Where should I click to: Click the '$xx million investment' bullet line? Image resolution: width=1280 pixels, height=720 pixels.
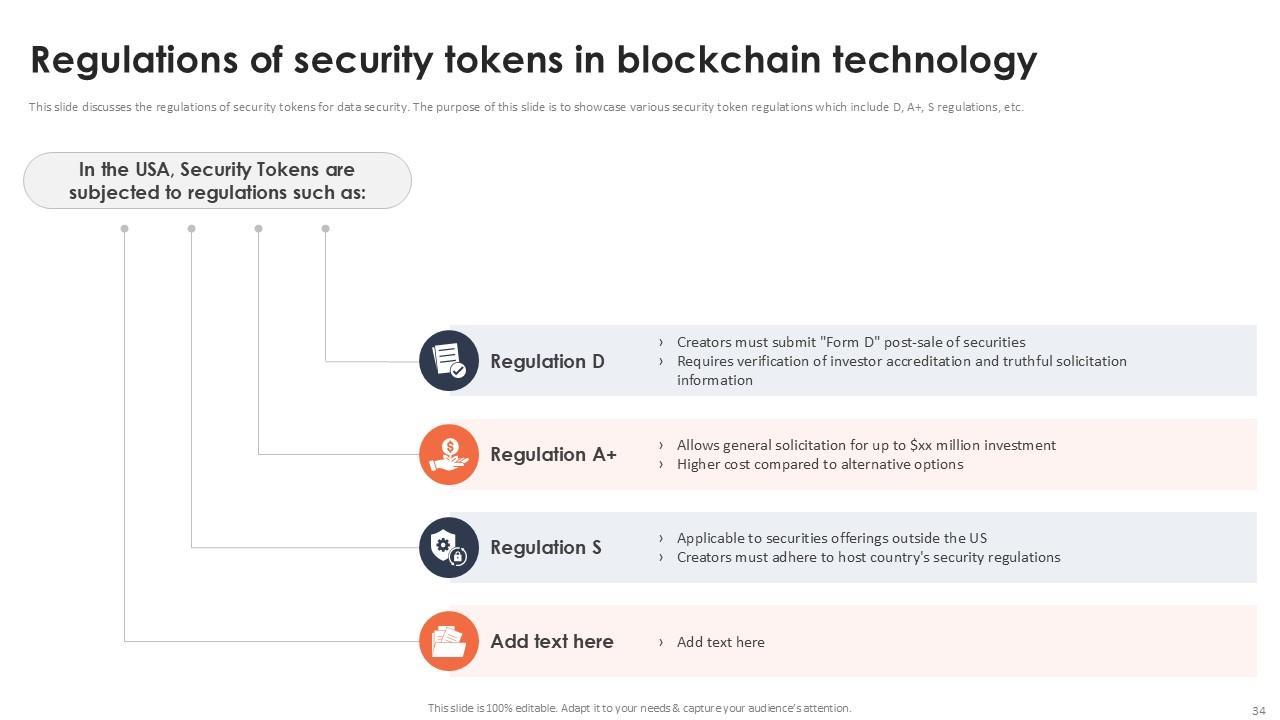click(x=865, y=445)
